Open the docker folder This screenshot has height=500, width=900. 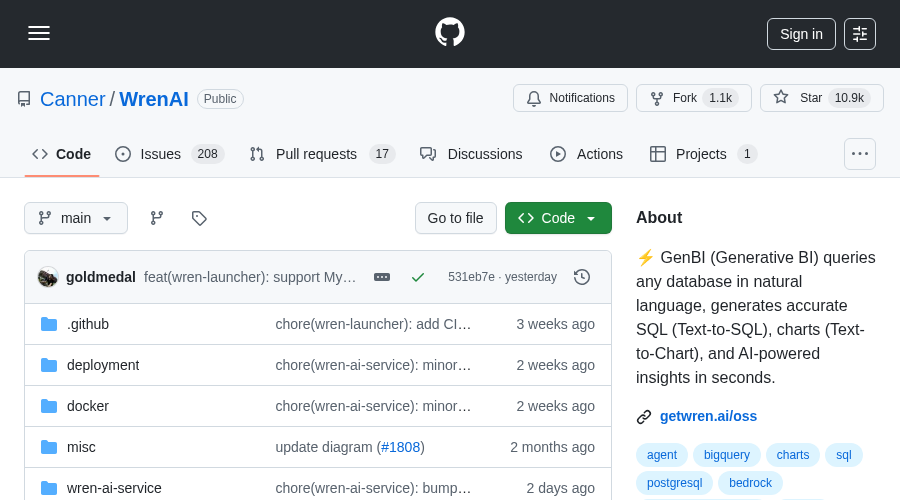point(88,406)
